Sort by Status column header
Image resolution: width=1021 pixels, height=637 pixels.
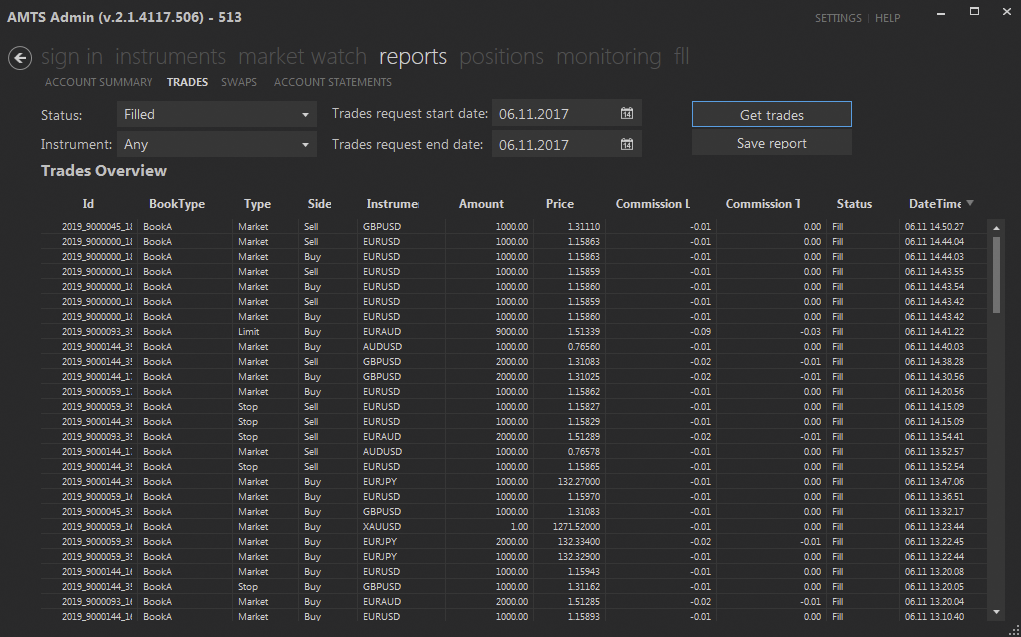[x=854, y=204]
